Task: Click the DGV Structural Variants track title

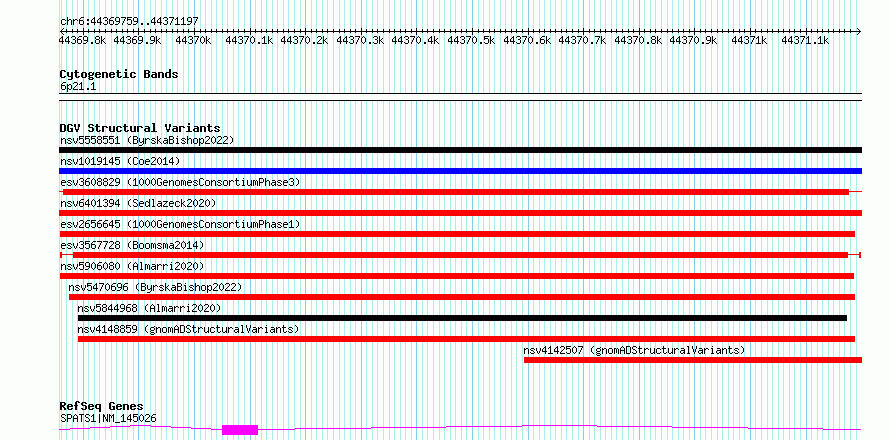Action: [x=140, y=128]
